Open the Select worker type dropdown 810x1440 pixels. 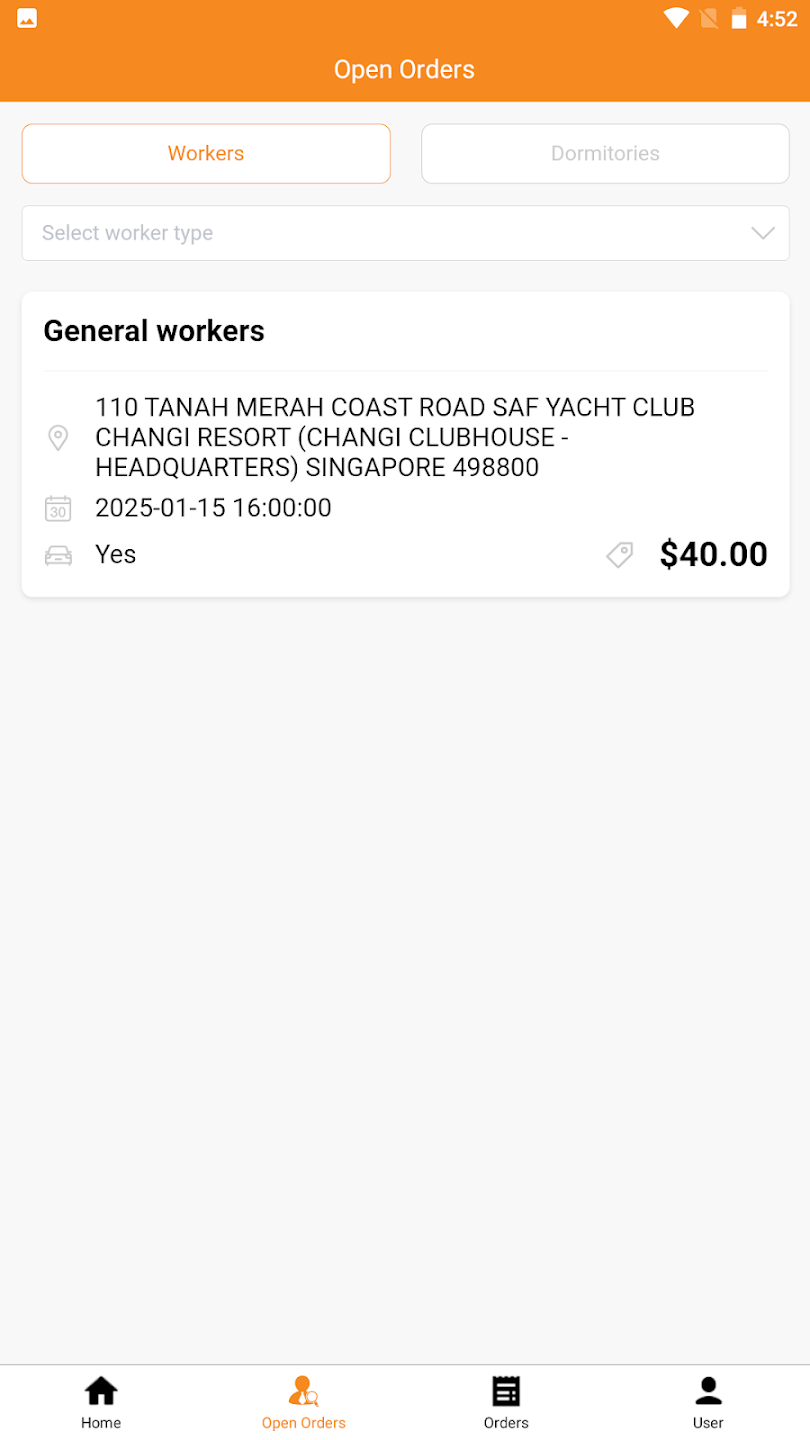click(x=380, y=233)
